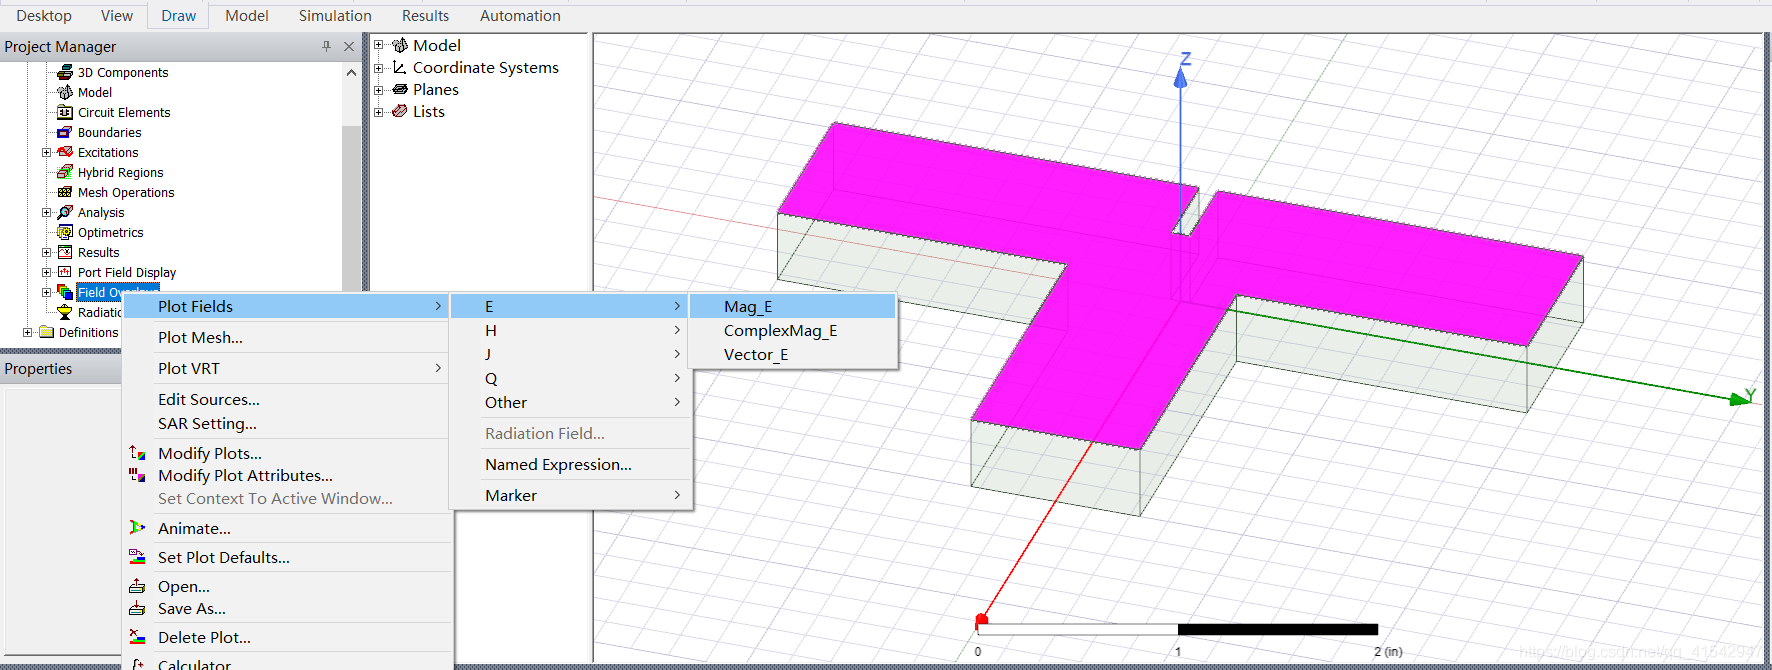The height and width of the screenshot is (670, 1772).
Task: Click the Radiation icon in tree
Action: 65,312
